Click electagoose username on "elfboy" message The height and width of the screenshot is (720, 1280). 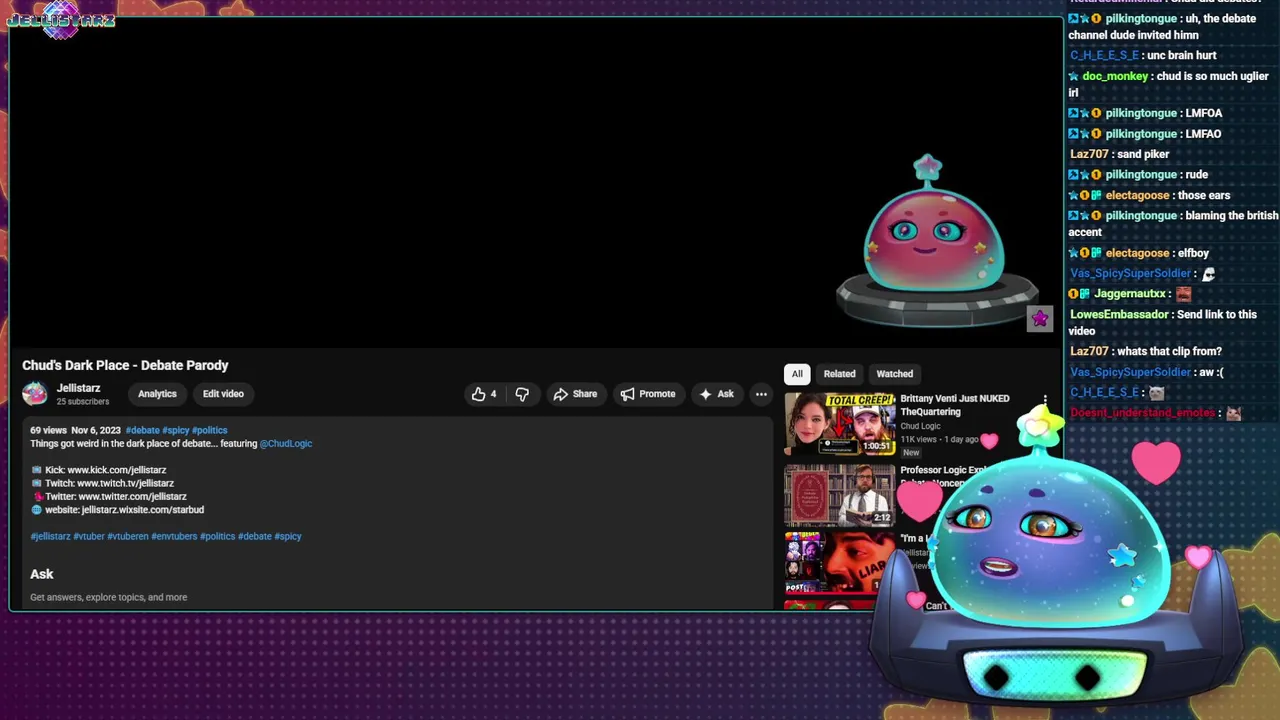tap(1137, 253)
